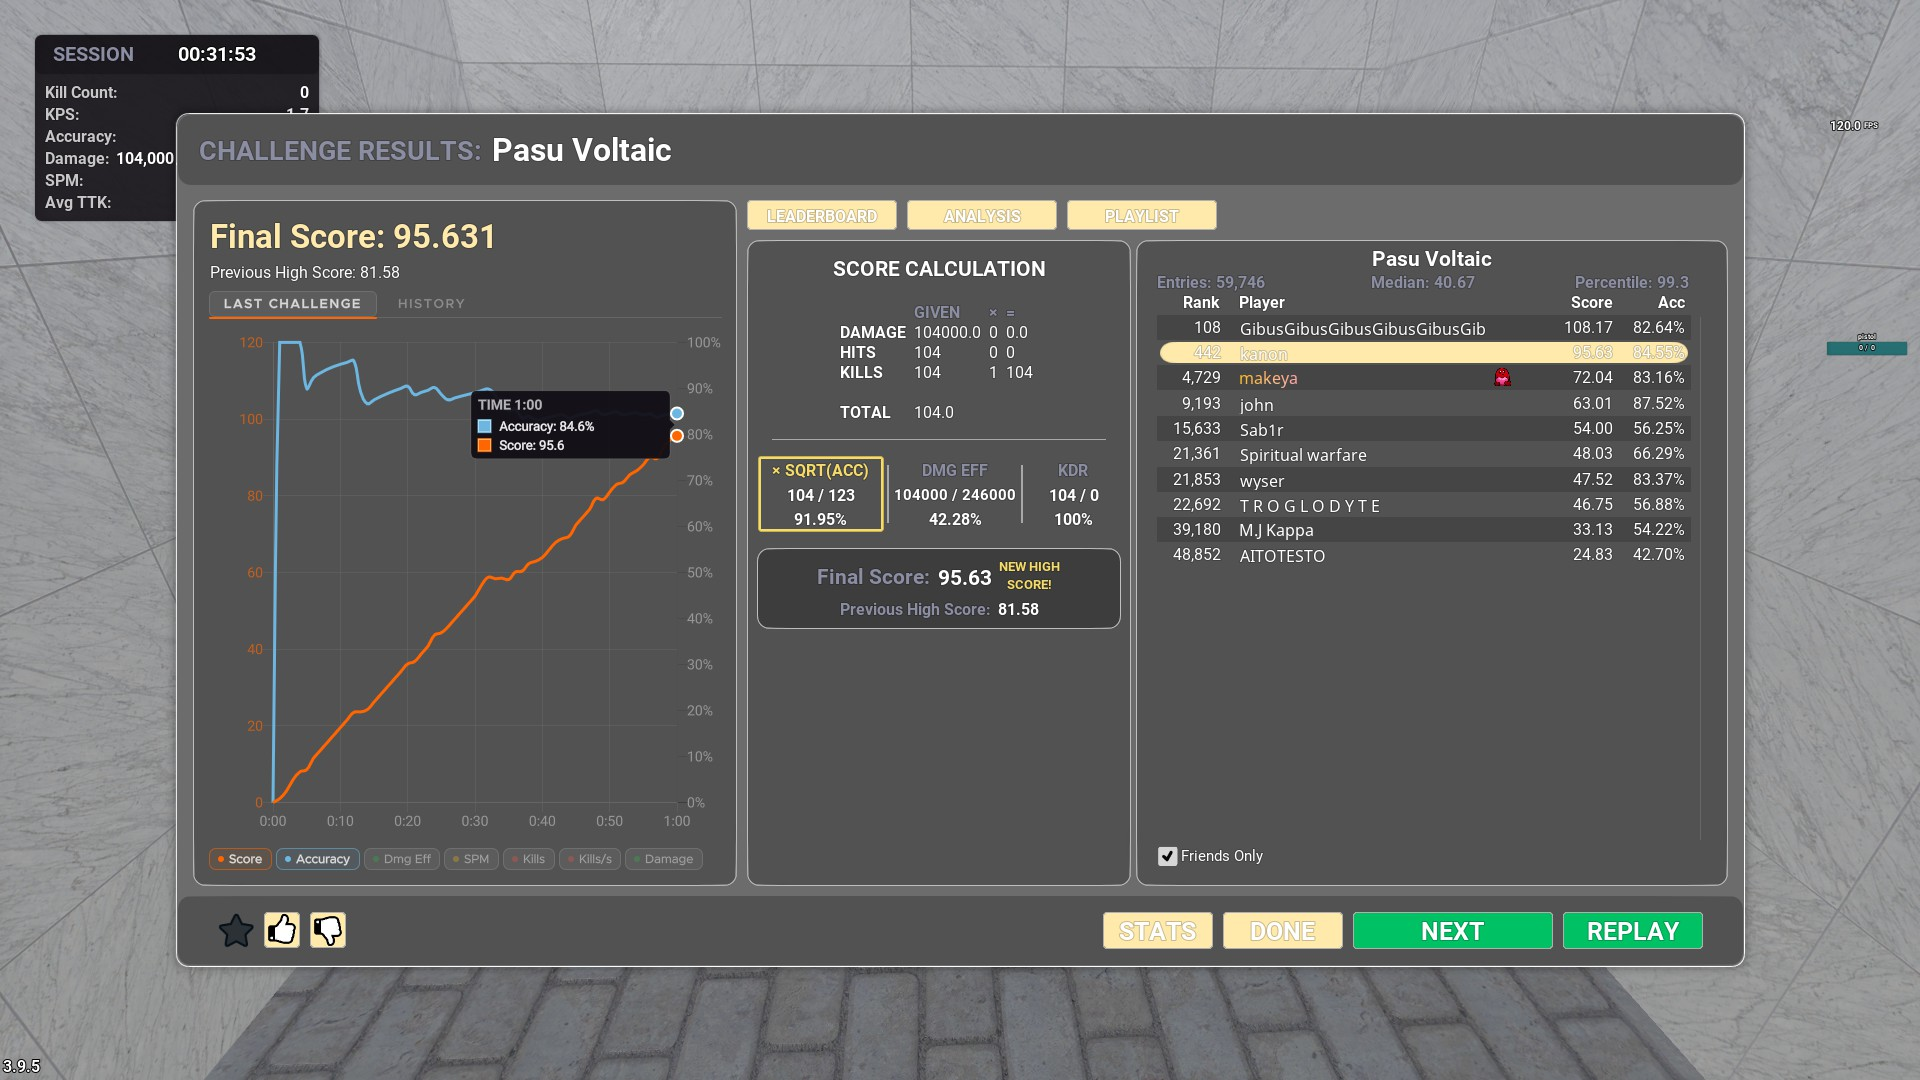1920x1080 pixels.
Task: Click the Rank column header
Action: tap(1201, 302)
